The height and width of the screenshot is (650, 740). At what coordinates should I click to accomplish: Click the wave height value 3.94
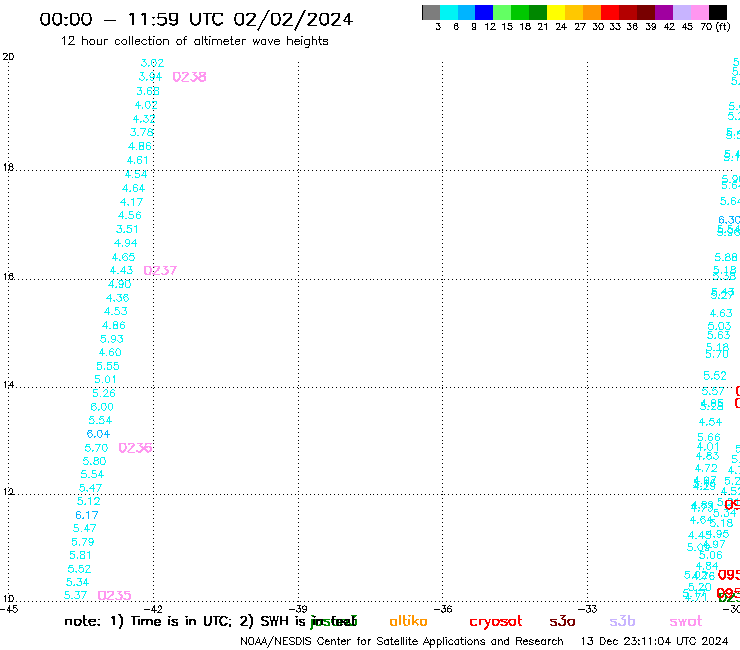coord(150,76)
